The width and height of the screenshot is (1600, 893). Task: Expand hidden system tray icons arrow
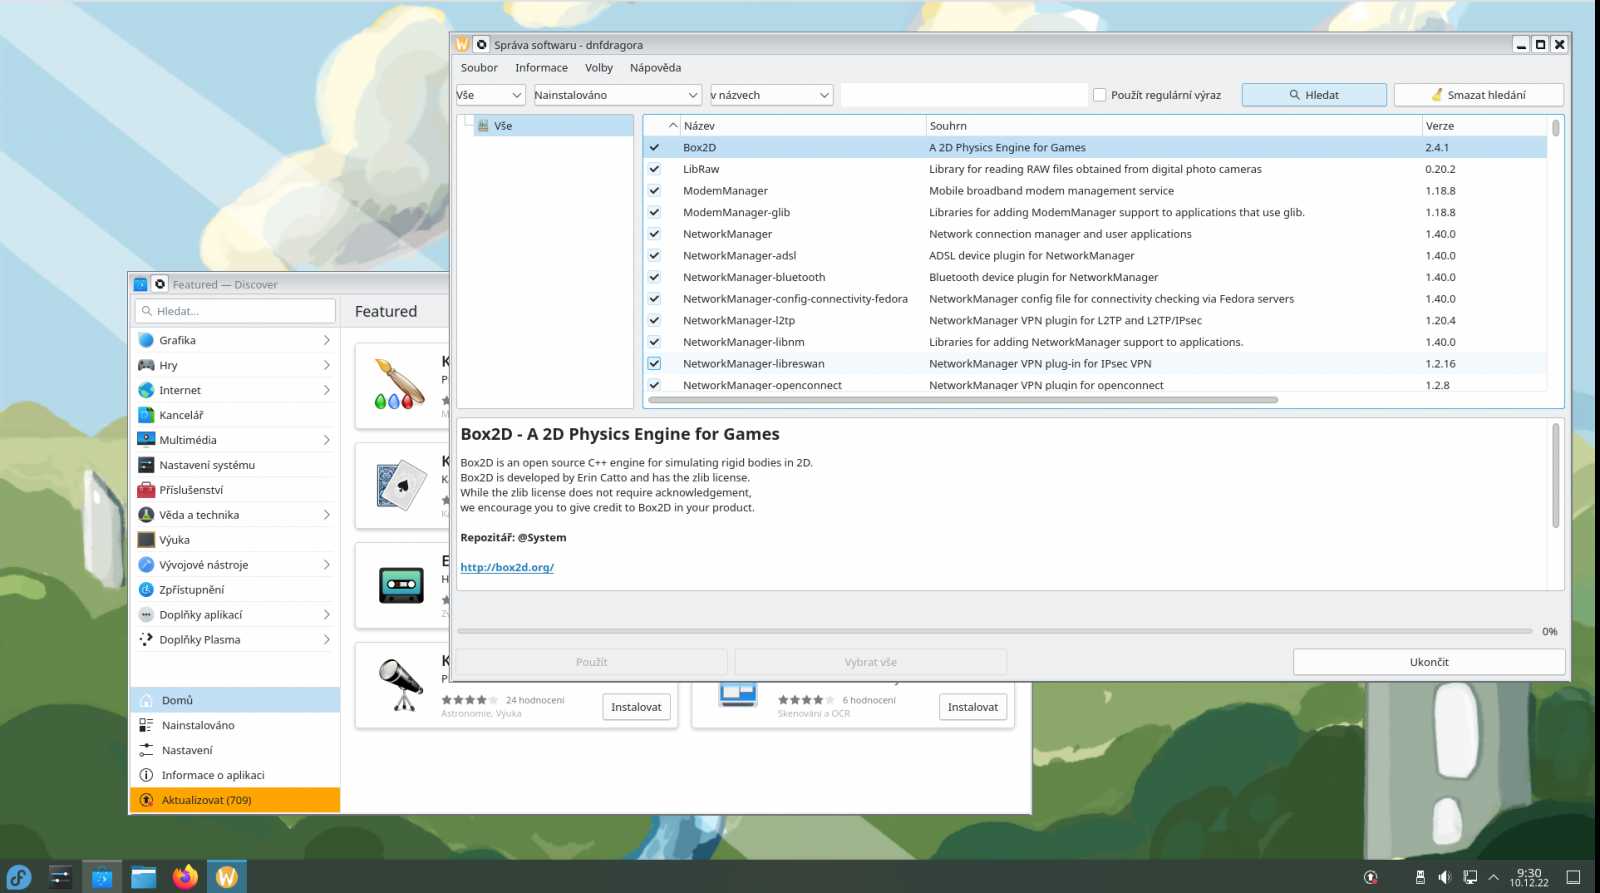point(1494,877)
